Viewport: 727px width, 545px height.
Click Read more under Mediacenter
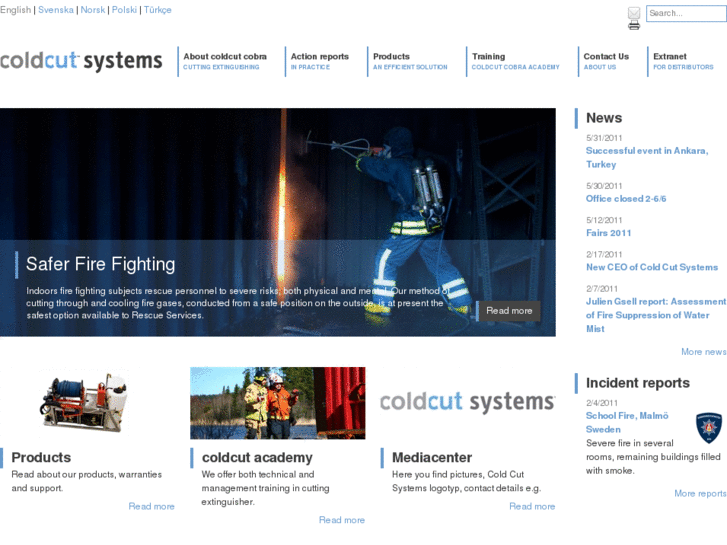532,507
